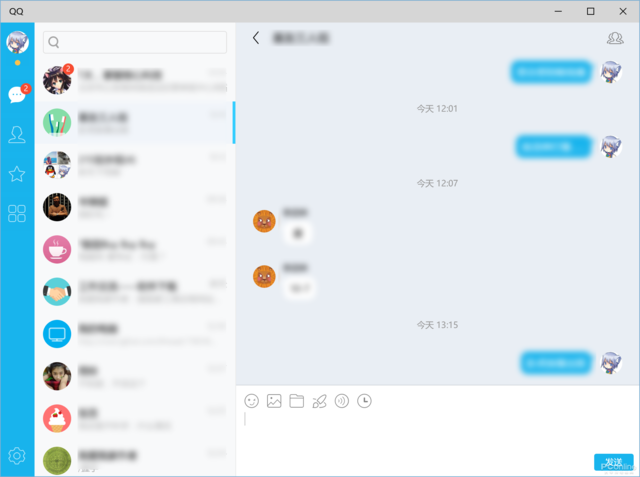Select conversation with handshake avatar
Image resolution: width=640 pixels, height=477 pixels.
point(135,292)
